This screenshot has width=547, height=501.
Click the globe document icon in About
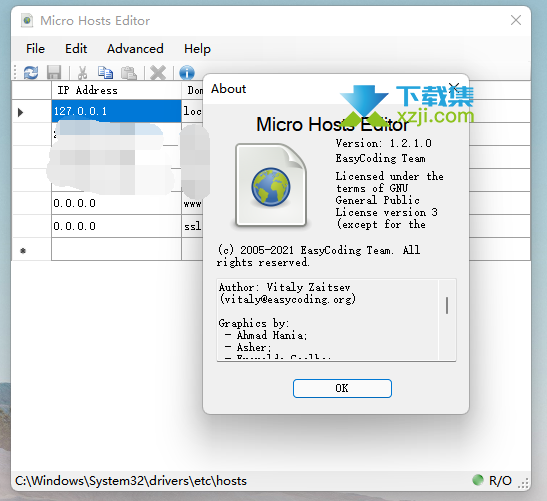coord(271,185)
